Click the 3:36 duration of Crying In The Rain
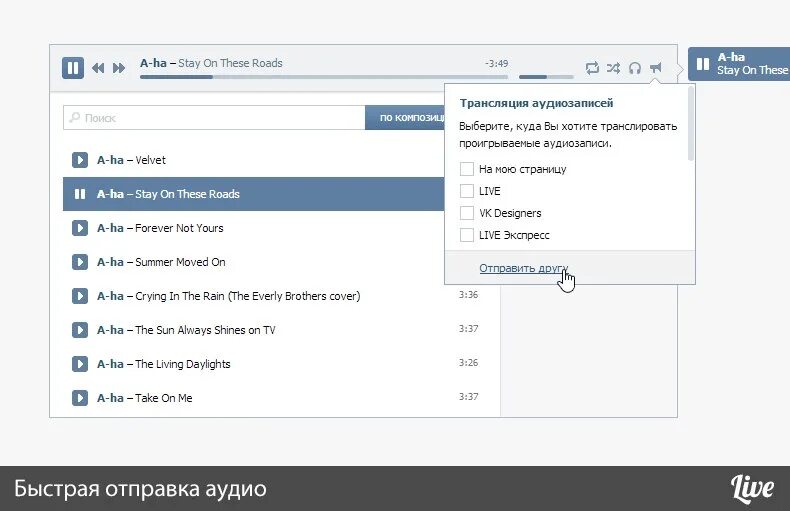 468,295
